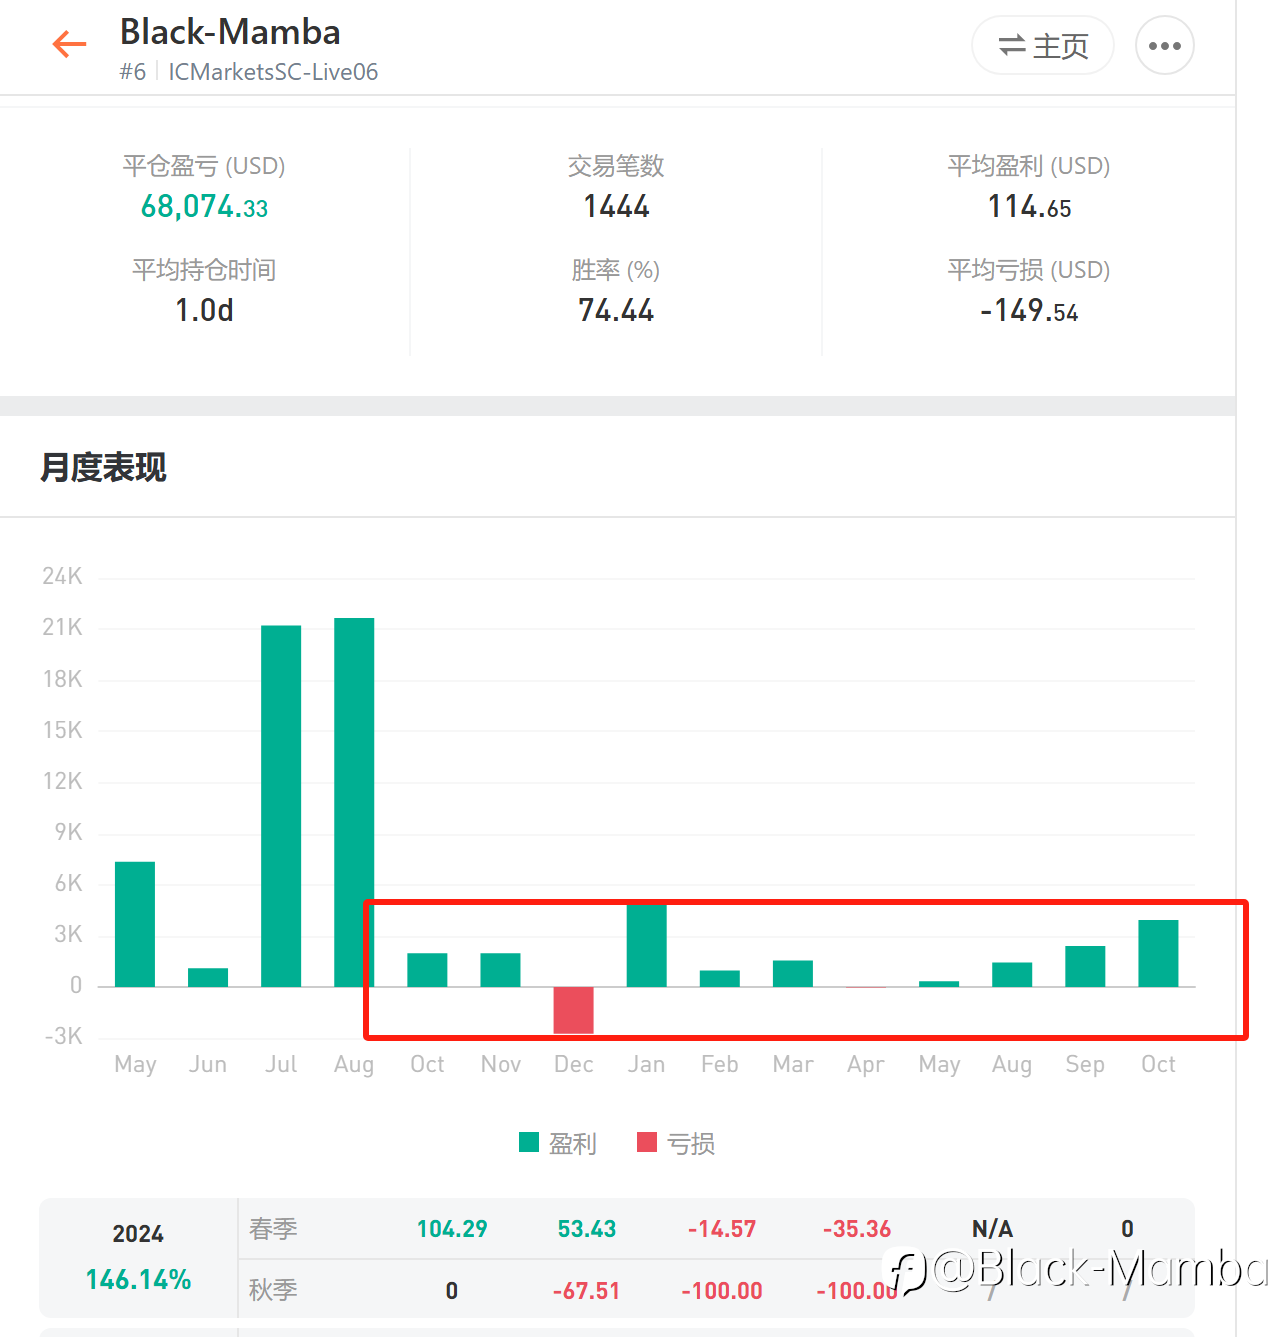Select the Mar profit bar
The height and width of the screenshot is (1337, 1281).
[x=793, y=974]
